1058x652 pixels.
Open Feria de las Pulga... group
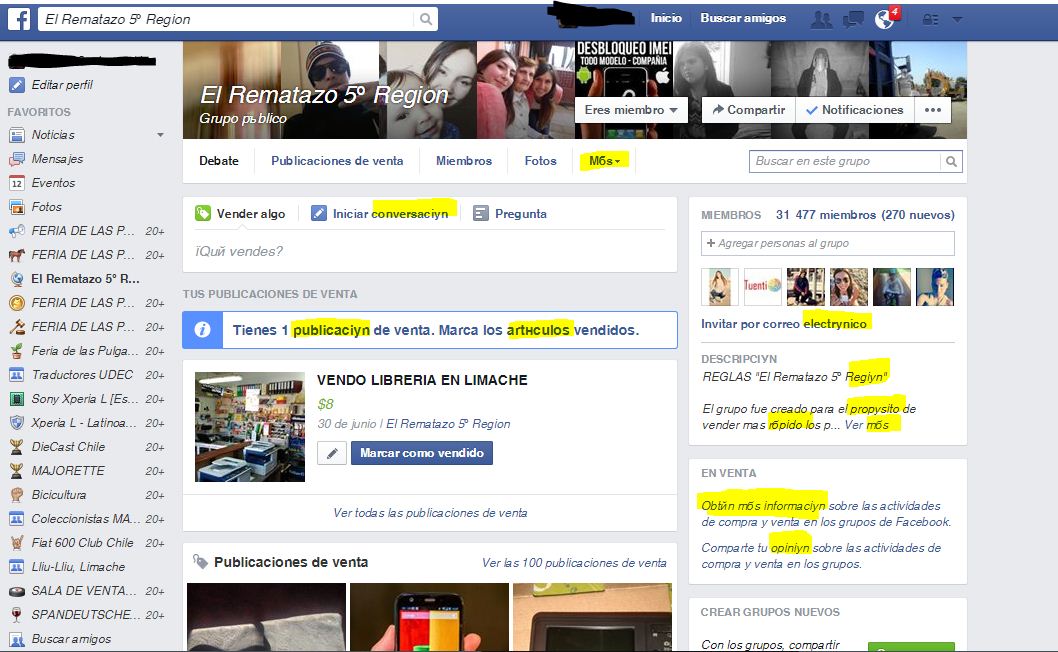[x=84, y=351]
